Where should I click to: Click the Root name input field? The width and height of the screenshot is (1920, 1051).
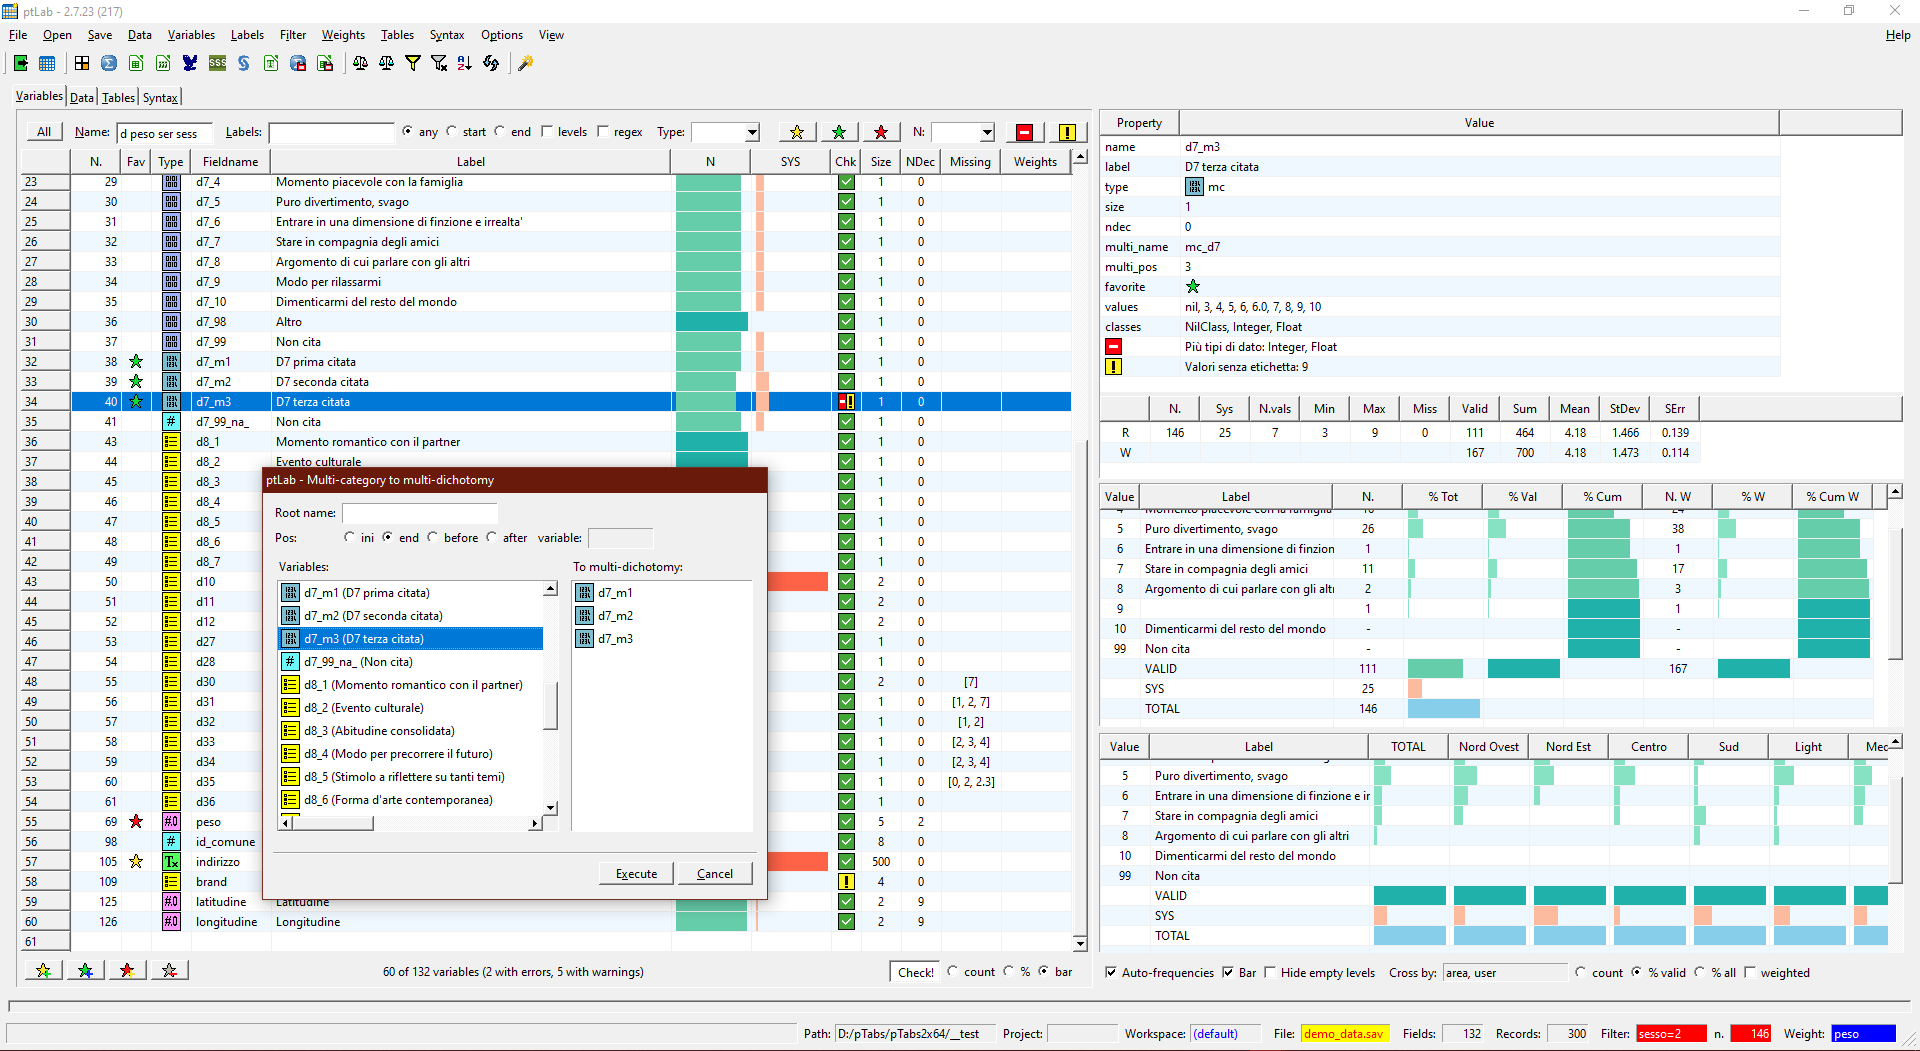[x=420, y=512]
